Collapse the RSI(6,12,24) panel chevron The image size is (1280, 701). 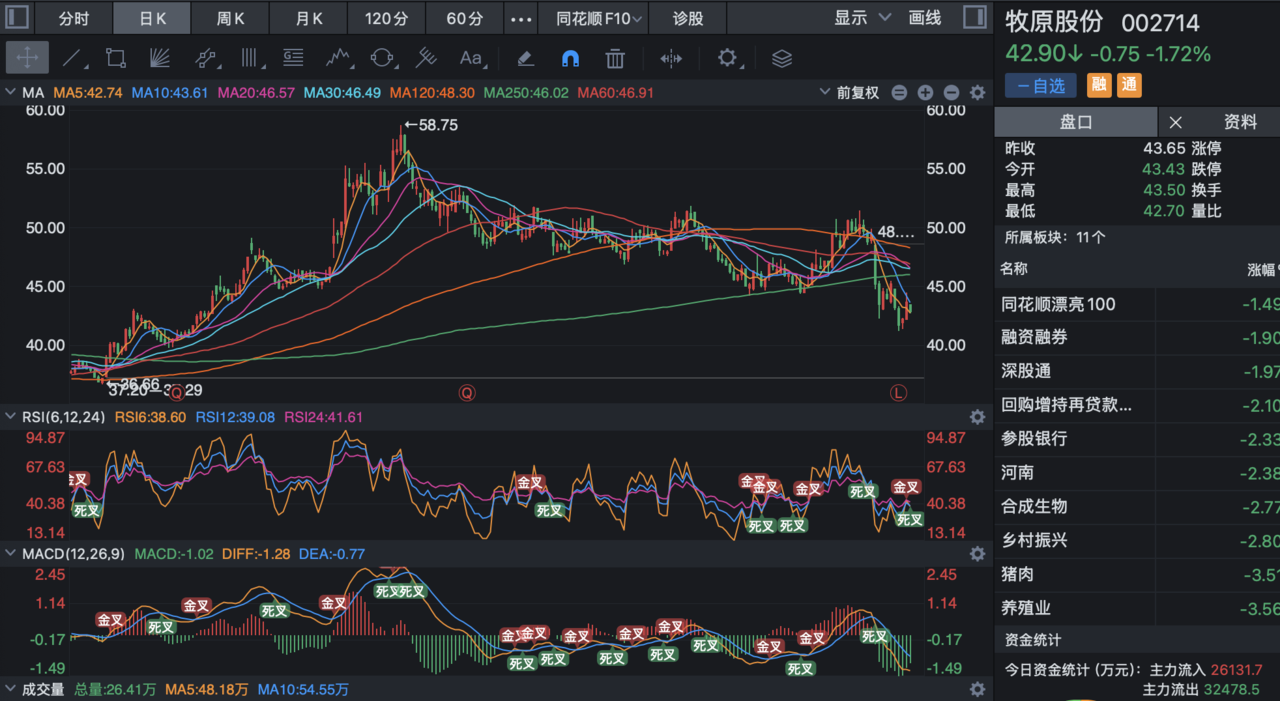pos(10,417)
